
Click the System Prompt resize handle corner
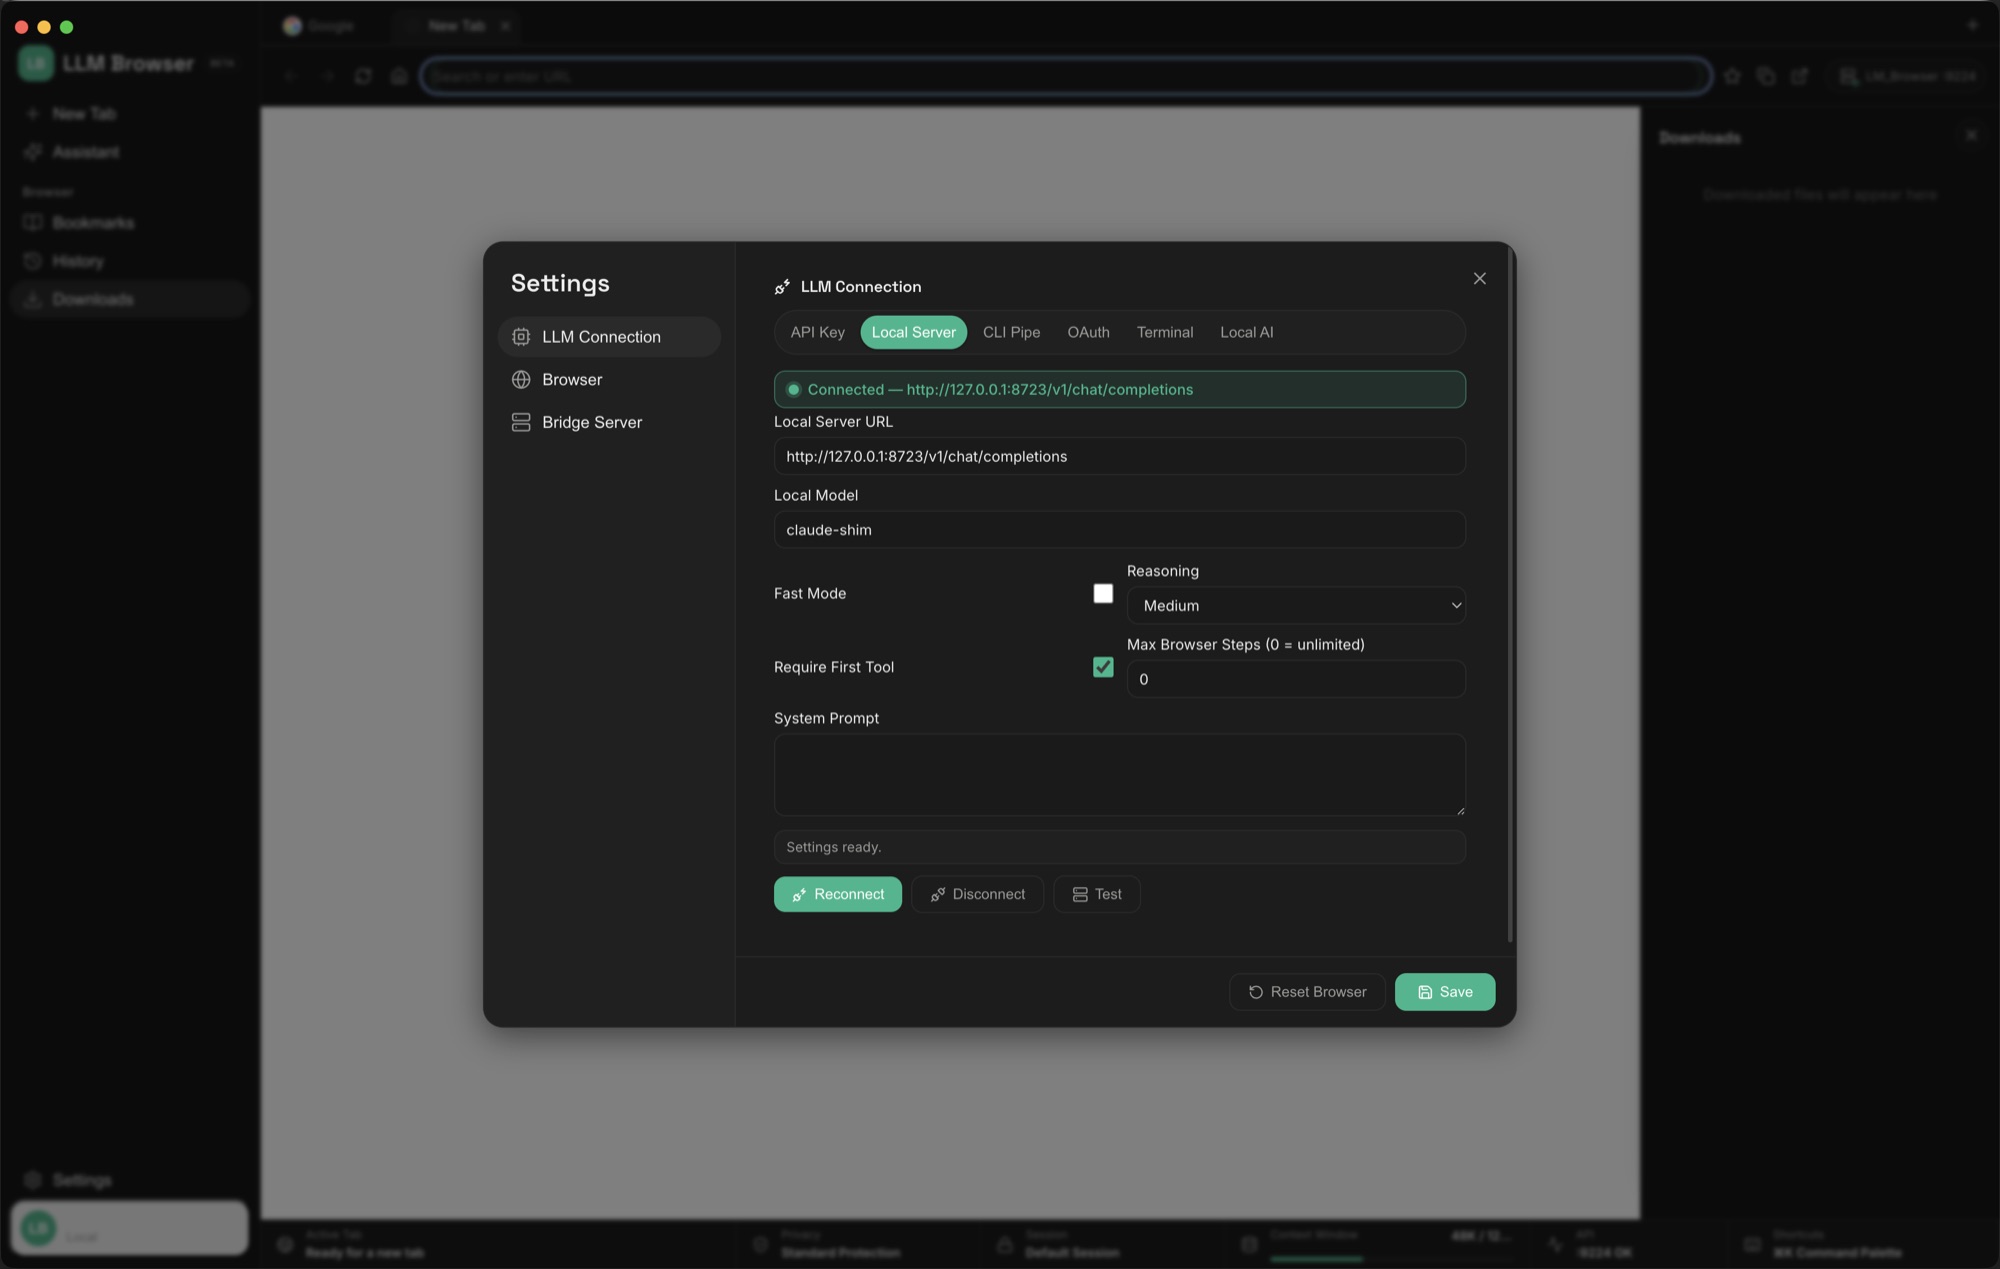coord(1460,810)
